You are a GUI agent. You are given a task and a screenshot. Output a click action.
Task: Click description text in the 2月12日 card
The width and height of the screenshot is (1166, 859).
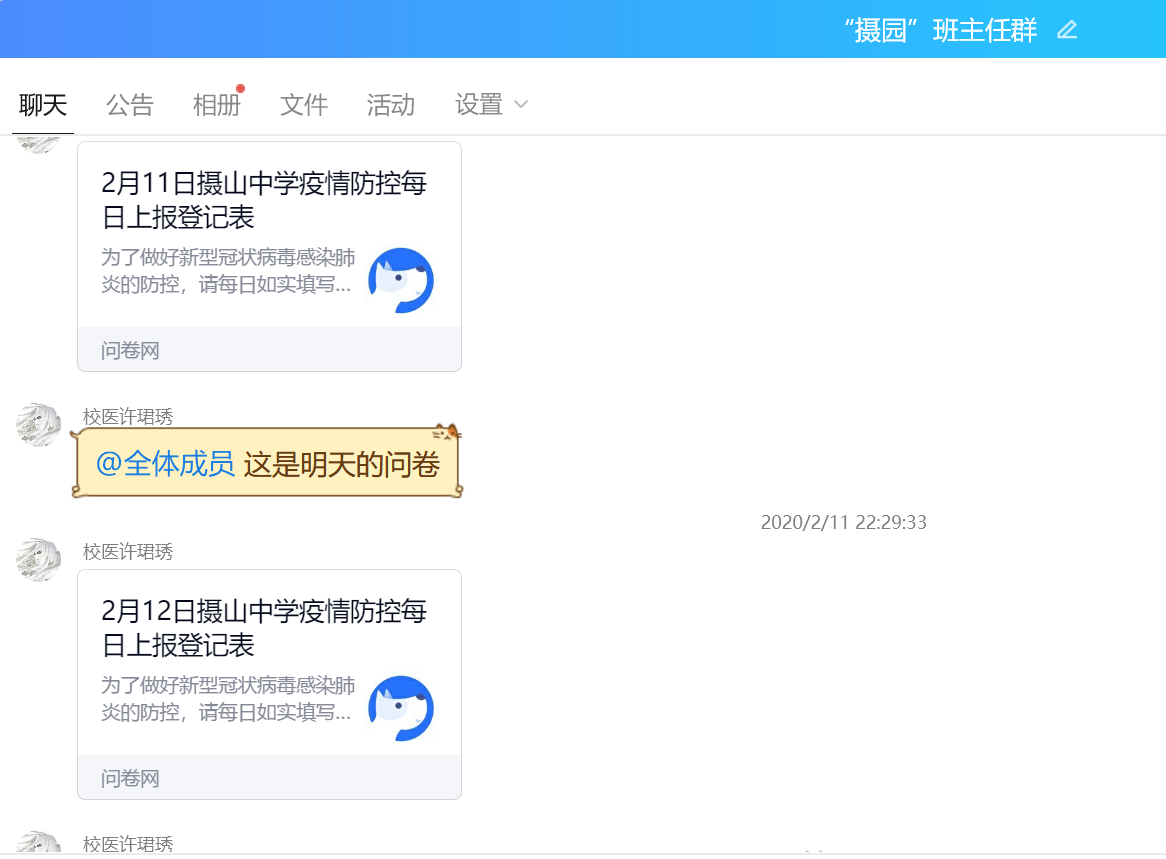point(228,698)
